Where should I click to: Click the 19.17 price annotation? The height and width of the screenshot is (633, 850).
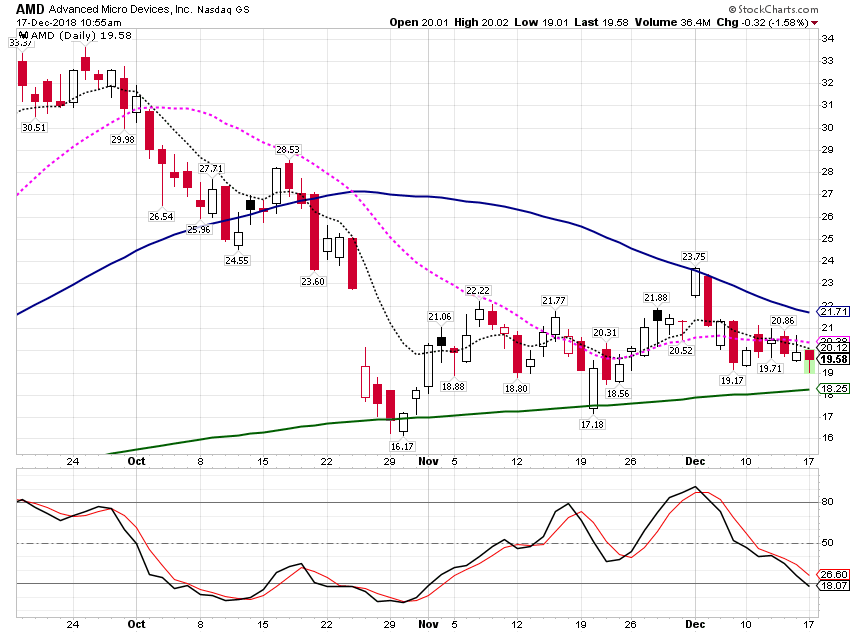732,380
